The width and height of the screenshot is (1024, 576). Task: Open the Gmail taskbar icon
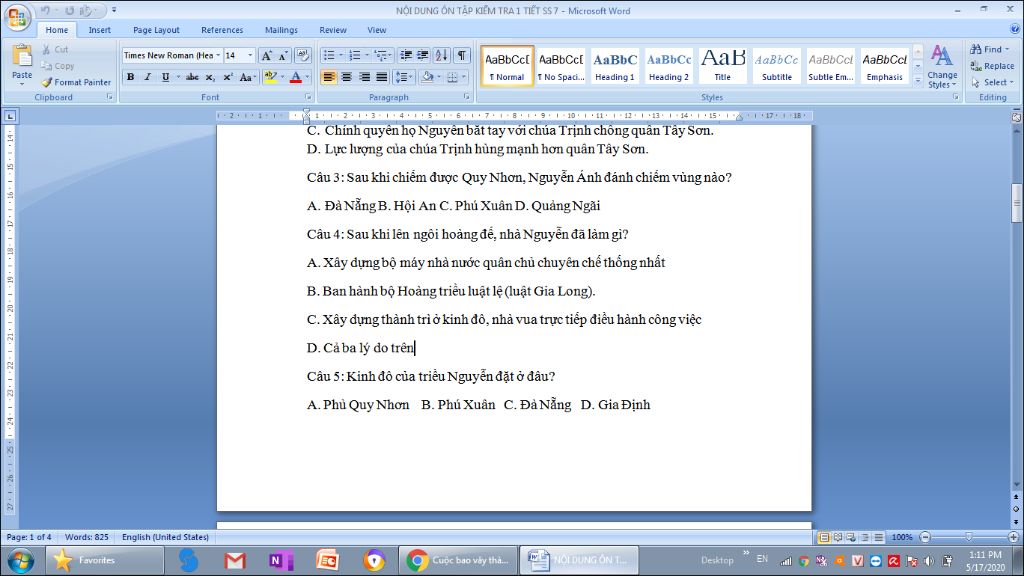234,560
